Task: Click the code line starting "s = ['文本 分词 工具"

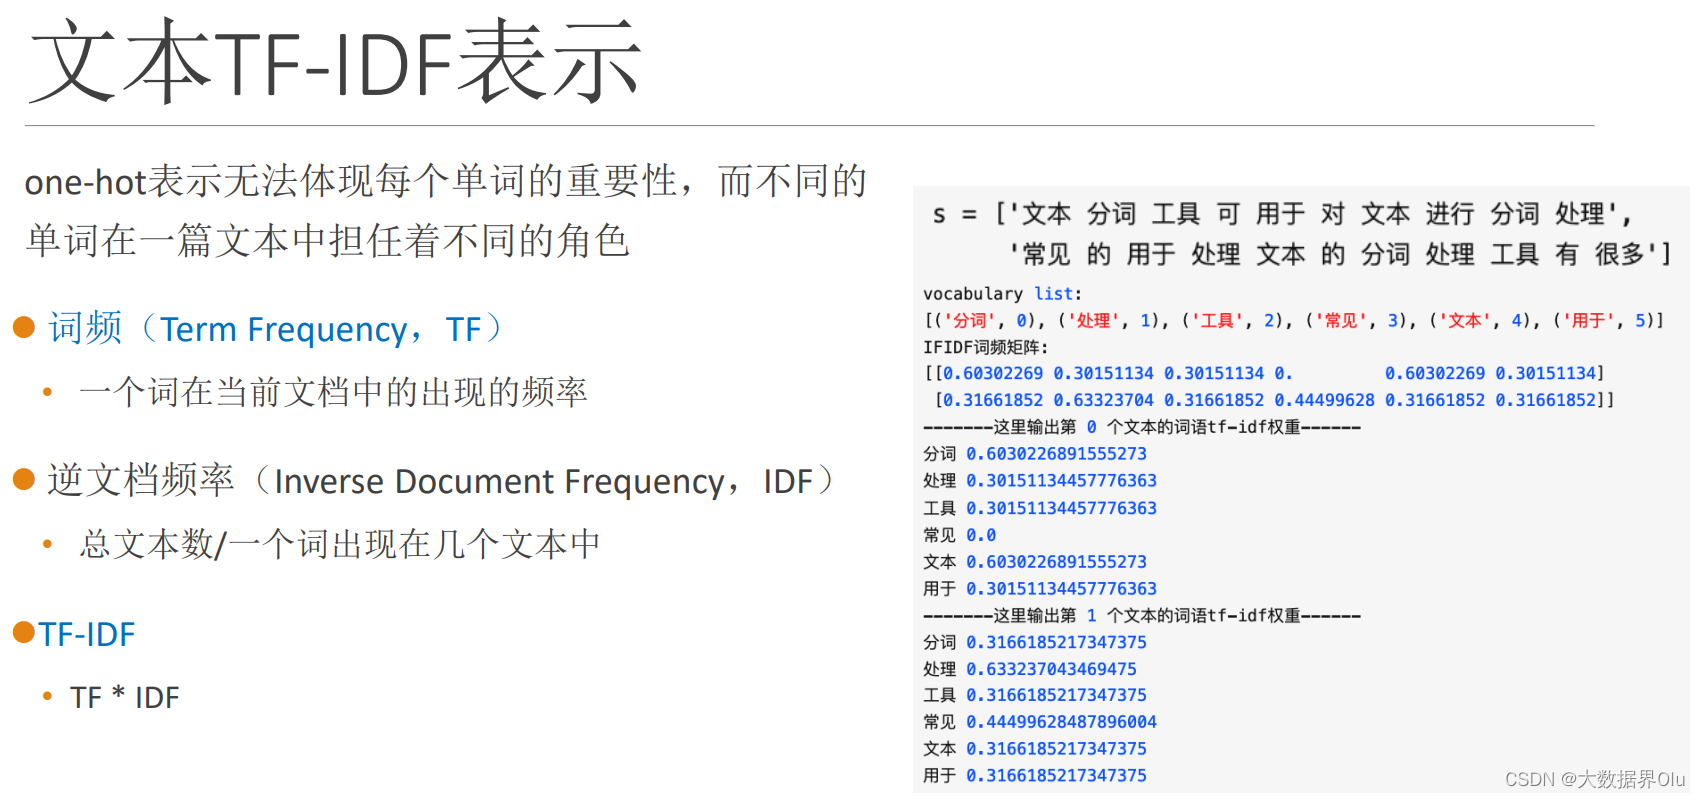Action: point(1282,214)
